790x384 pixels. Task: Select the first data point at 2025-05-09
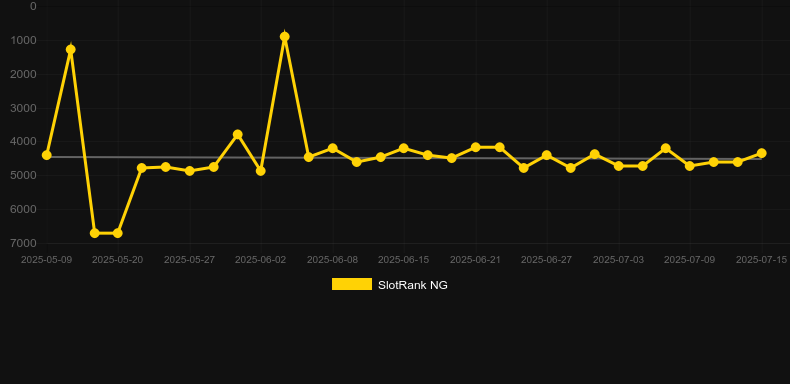click(x=47, y=155)
